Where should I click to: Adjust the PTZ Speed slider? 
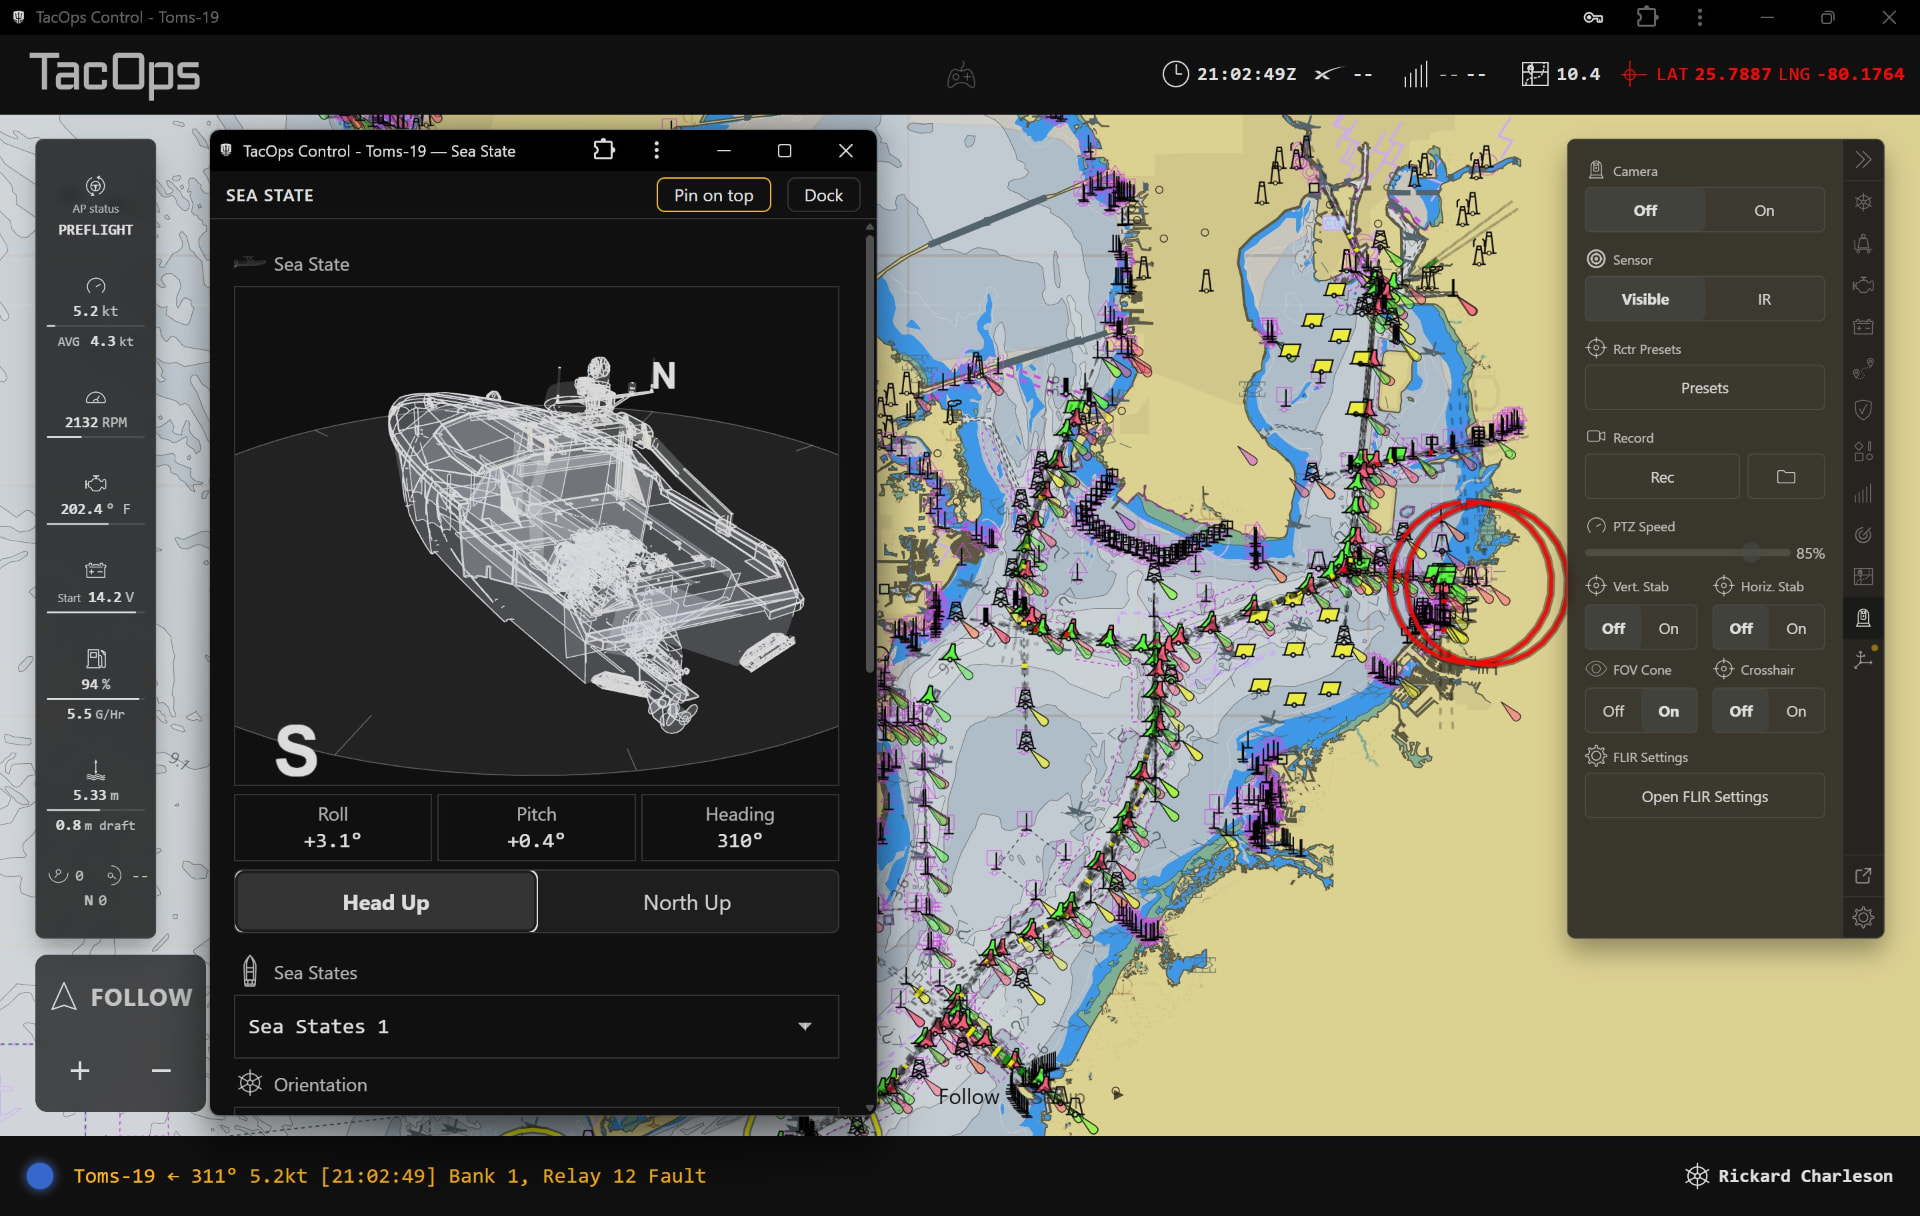pyautogui.click(x=1687, y=552)
